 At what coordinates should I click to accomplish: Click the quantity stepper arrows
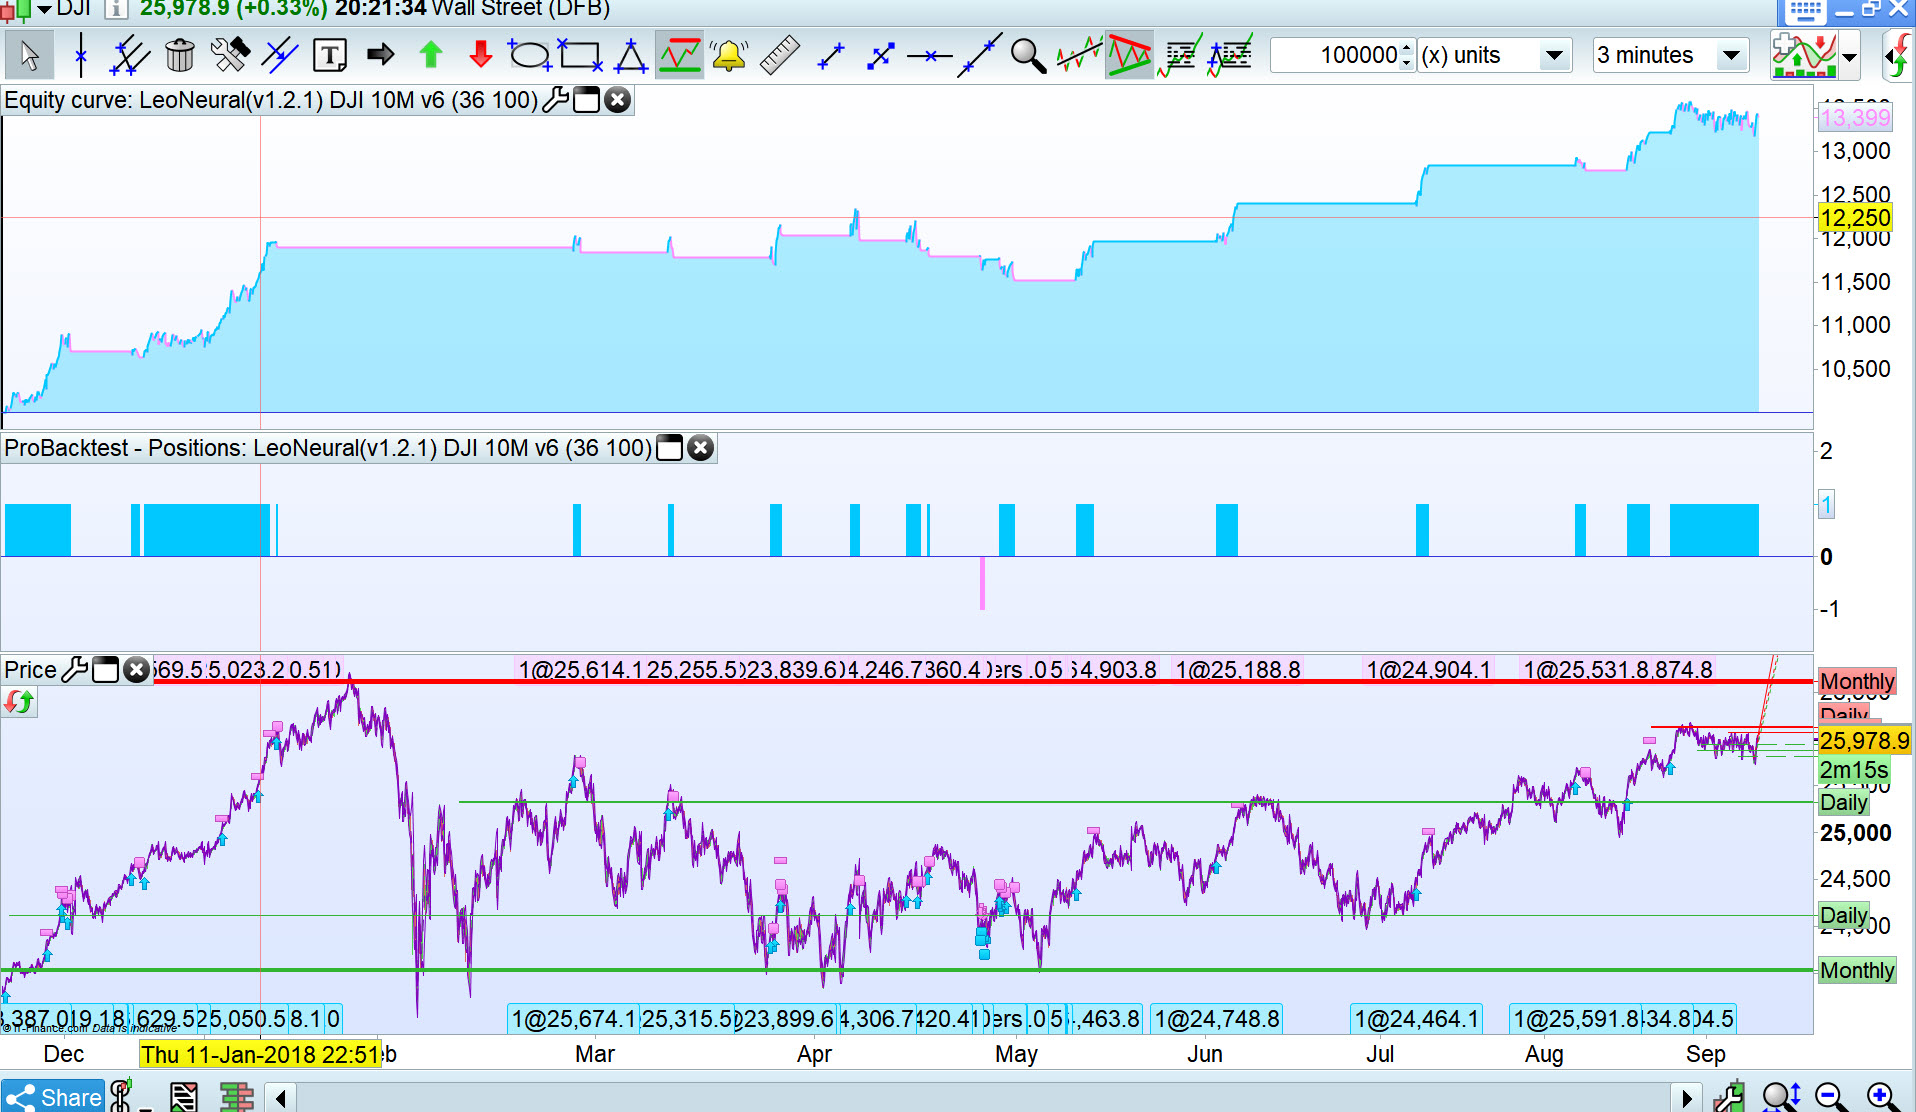click(1407, 55)
